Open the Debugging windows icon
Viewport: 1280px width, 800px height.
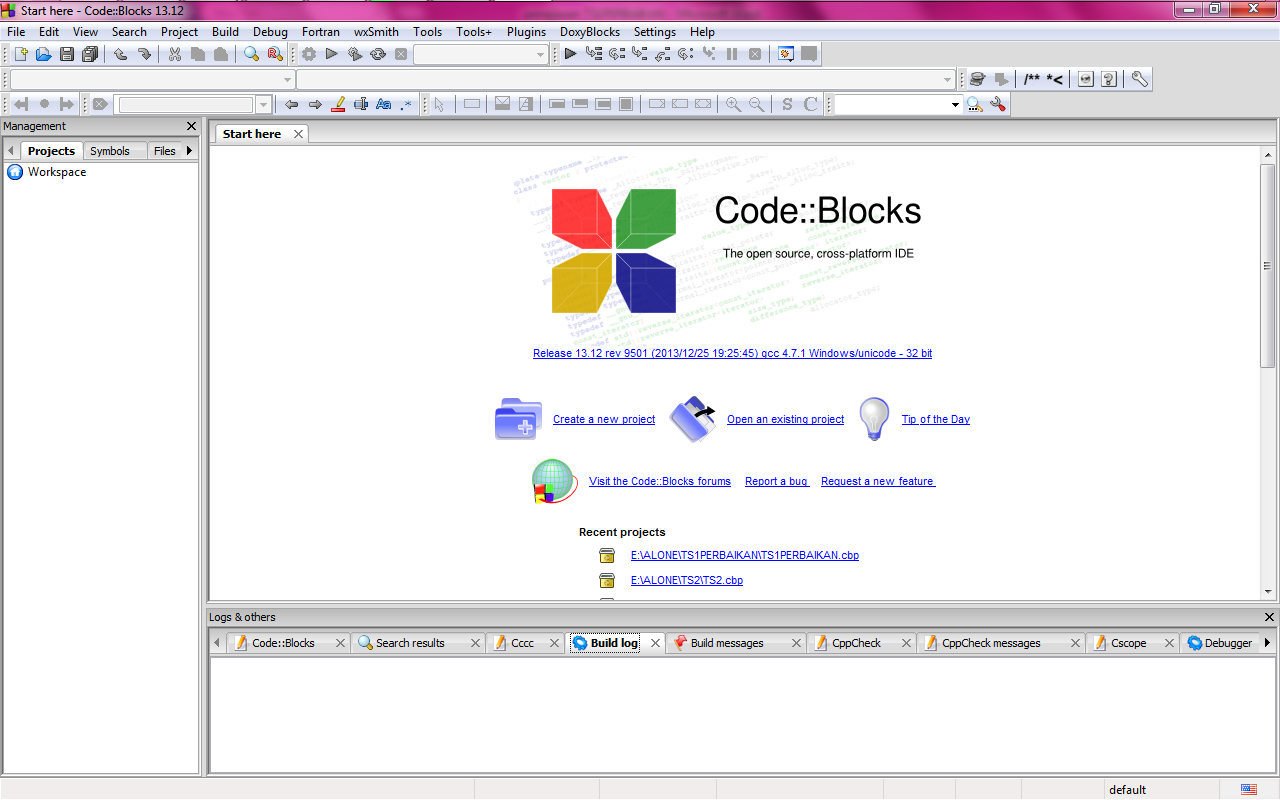point(786,54)
